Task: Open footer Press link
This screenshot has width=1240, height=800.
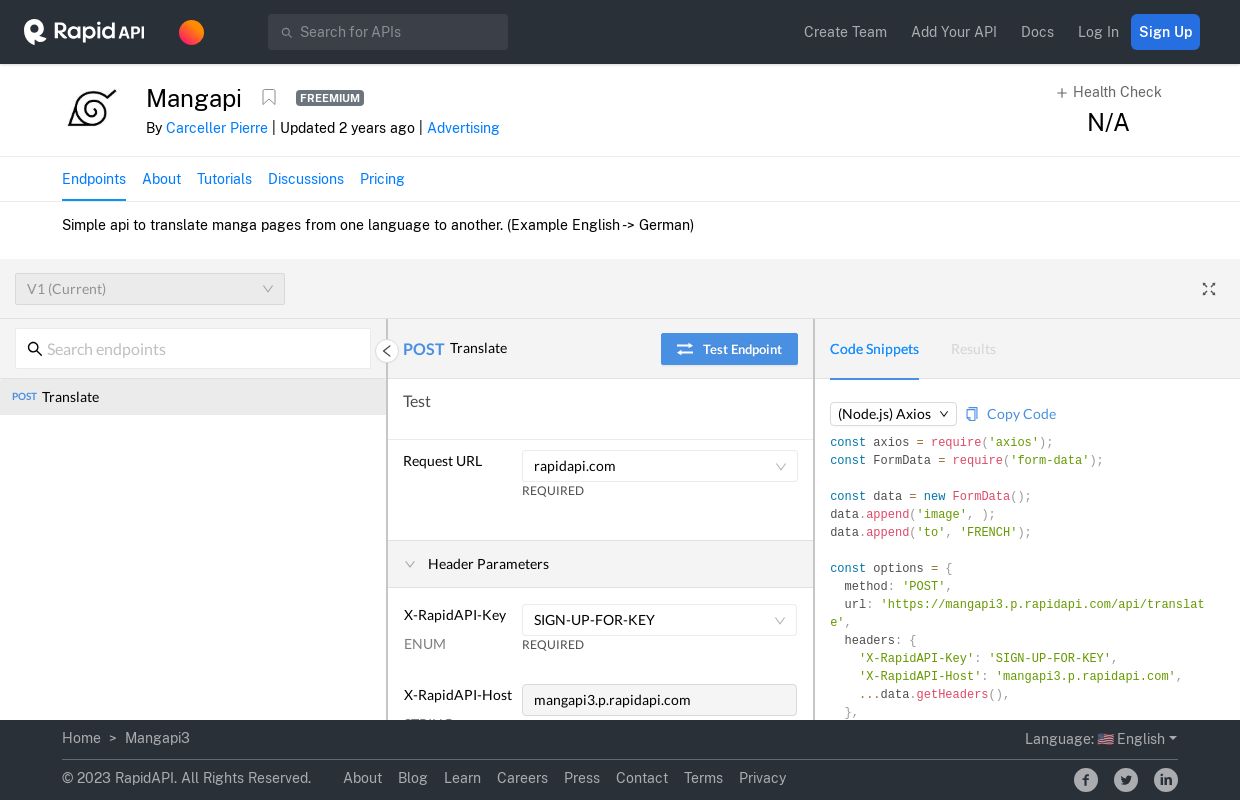Action: click(582, 778)
